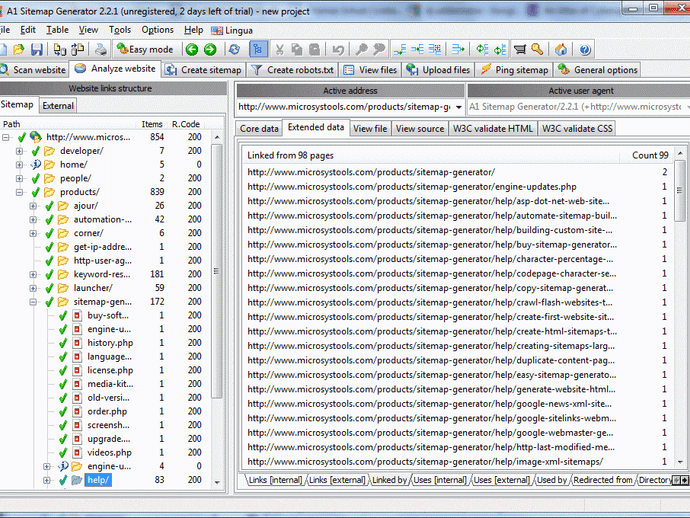Open the Table menu
Image resolution: width=690 pixels, height=518 pixels.
pyautogui.click(x=57, y=30)
